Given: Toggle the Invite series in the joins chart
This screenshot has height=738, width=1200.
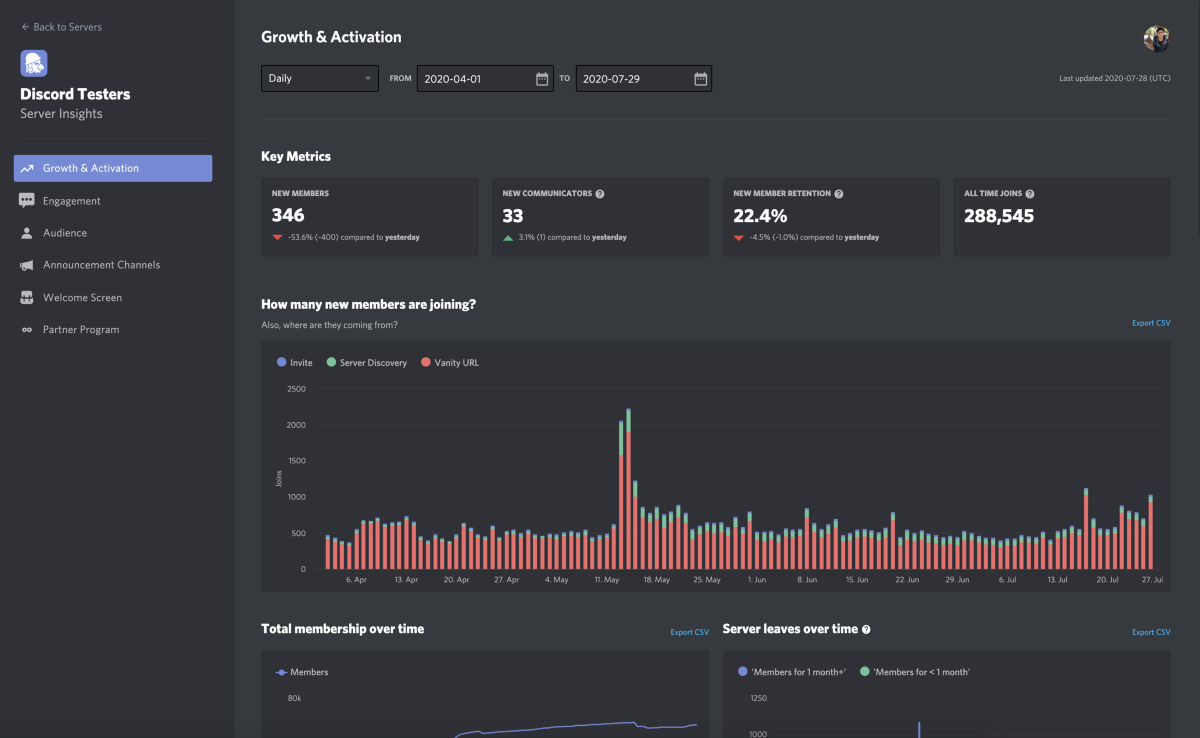Looking at the screenshot, I should [294, 362].
